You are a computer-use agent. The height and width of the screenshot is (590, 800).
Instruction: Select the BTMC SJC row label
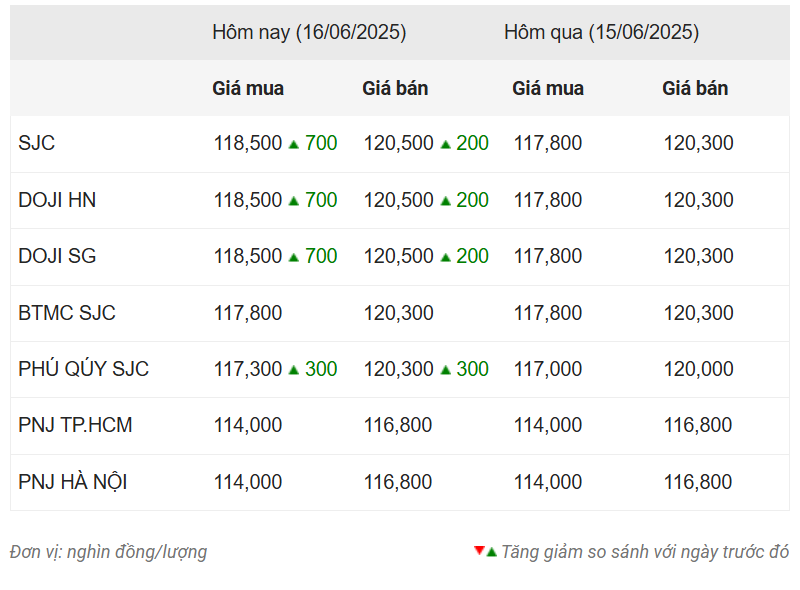click(x=67, y=313)
